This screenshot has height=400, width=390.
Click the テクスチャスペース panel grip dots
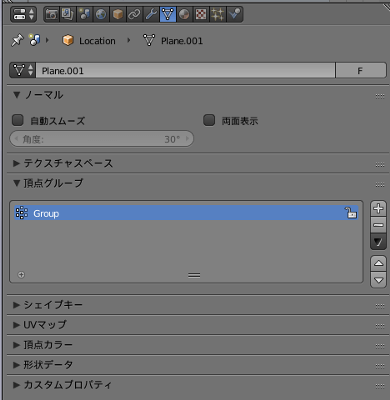coord(380,165)
